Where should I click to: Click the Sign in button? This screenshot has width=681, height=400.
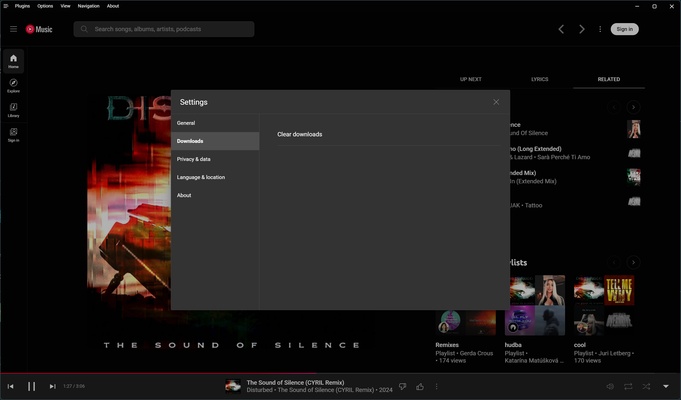coord(625,29)
